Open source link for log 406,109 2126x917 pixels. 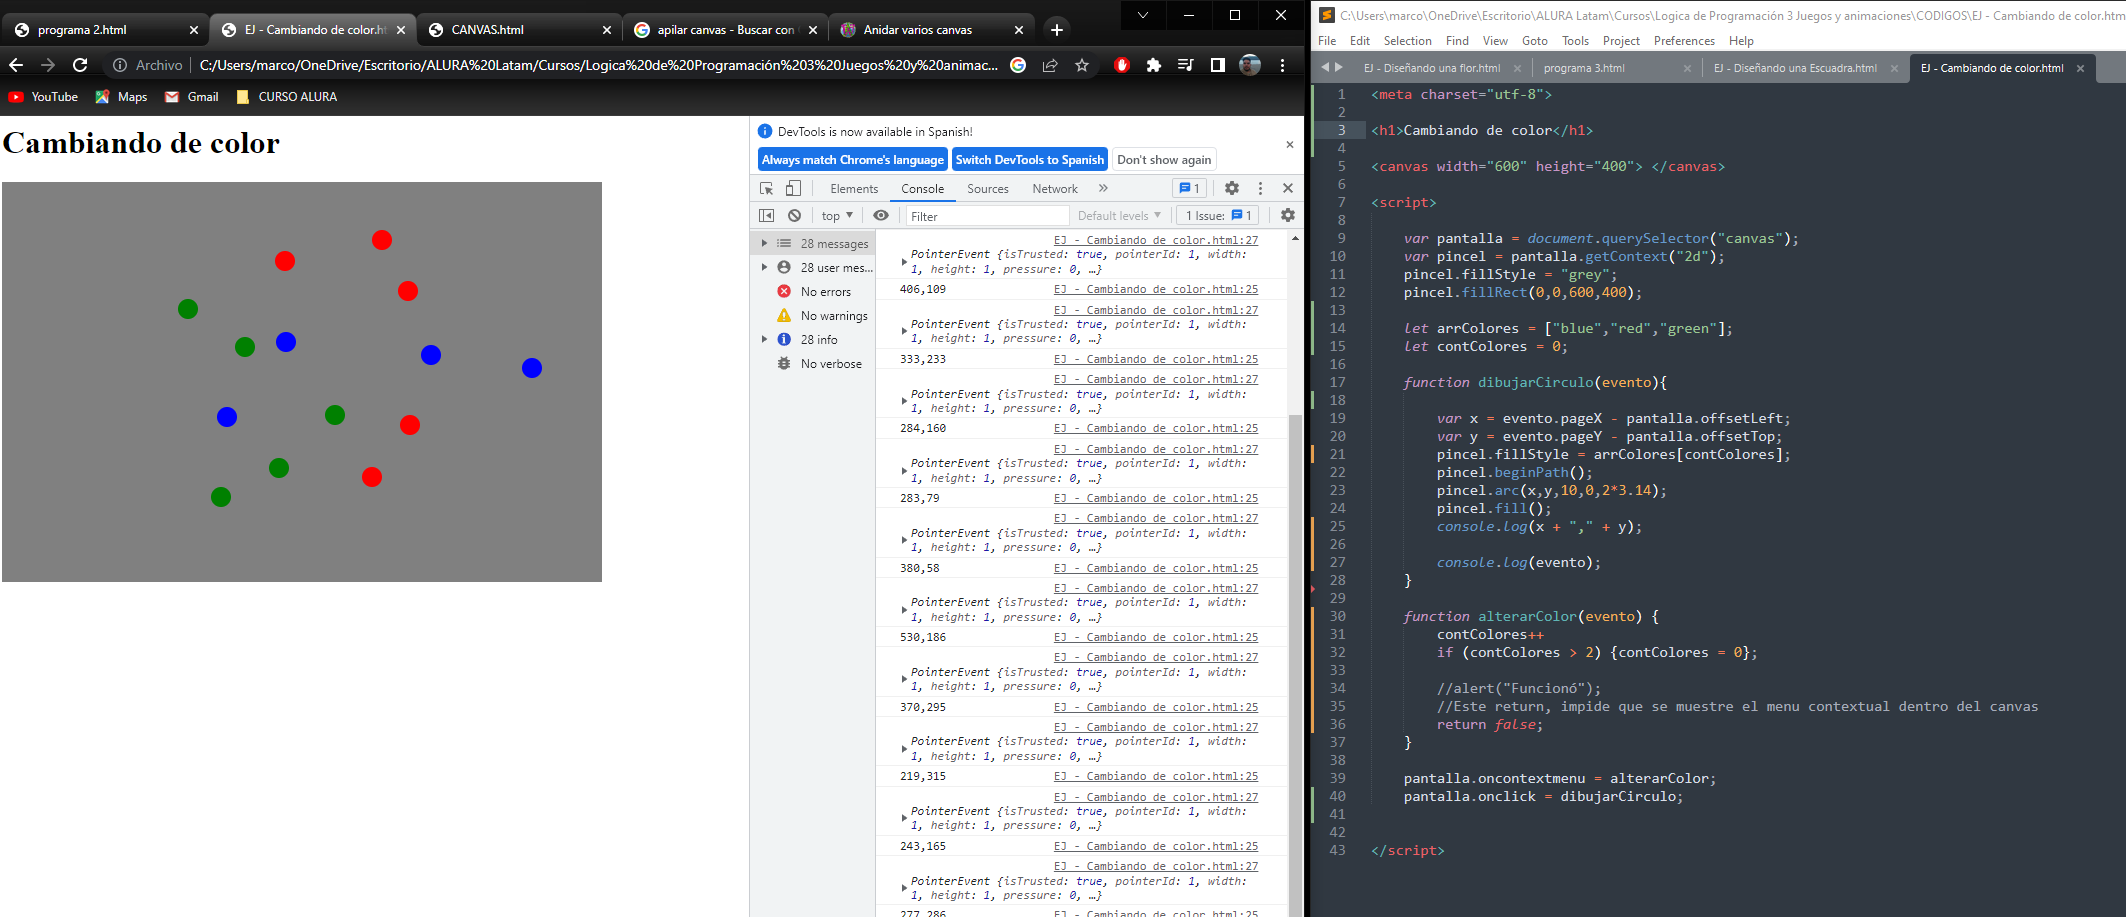coord(1156,289)
